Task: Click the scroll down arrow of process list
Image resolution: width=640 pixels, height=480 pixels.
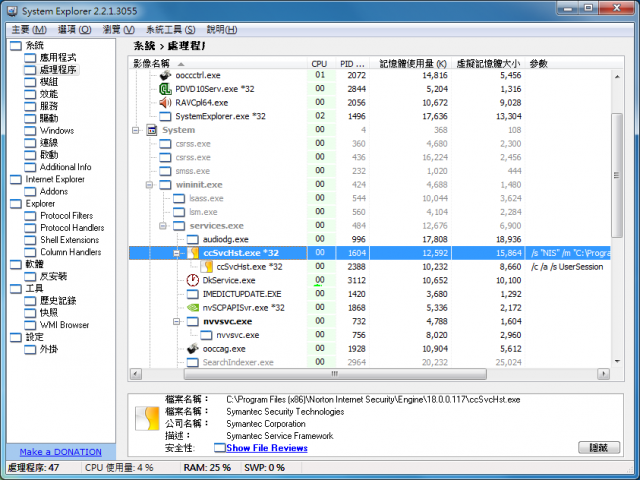Action: point(617,361)
